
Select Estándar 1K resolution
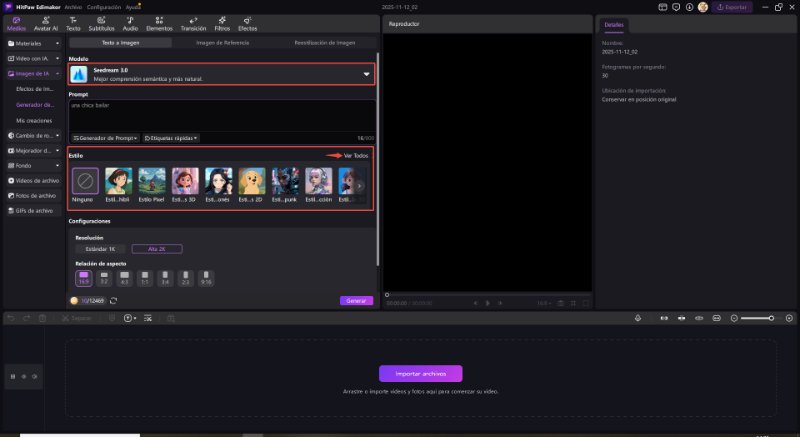point(98,248)
